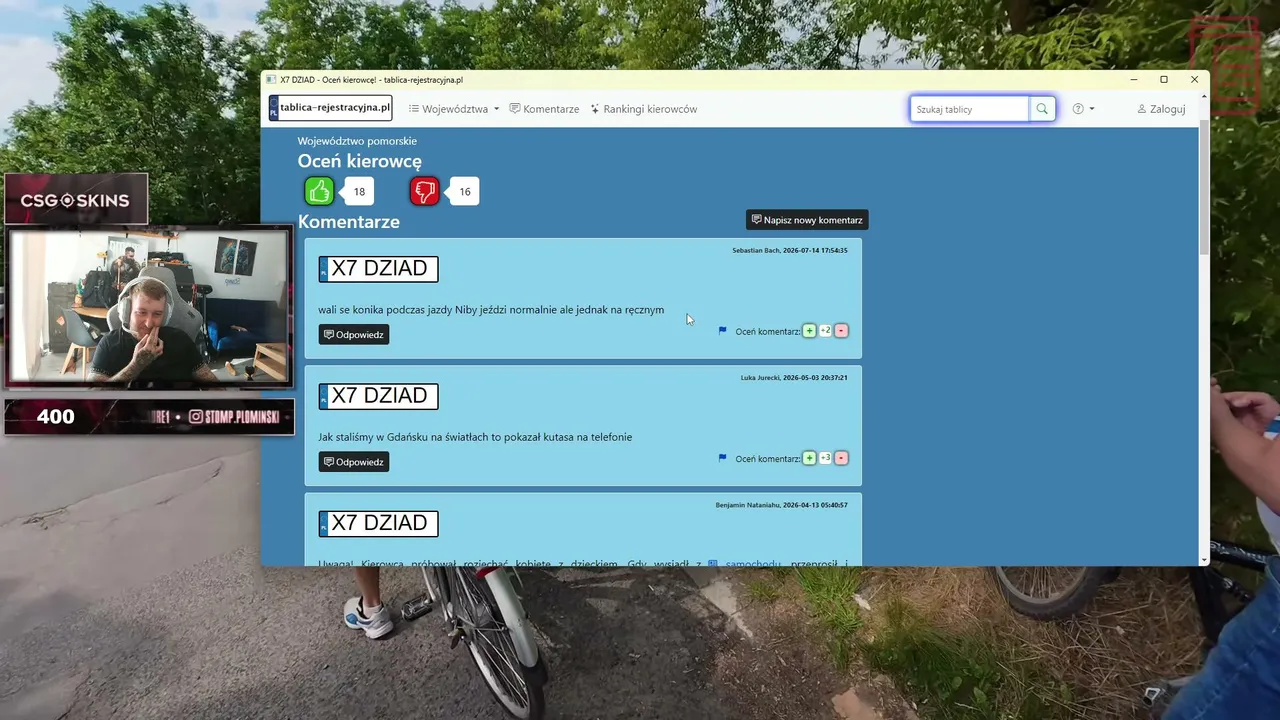Downvote Luka Jurecki's comment with minus
Image resolution: width=1280 pixels, height=720 pixels.
(841, 458)
